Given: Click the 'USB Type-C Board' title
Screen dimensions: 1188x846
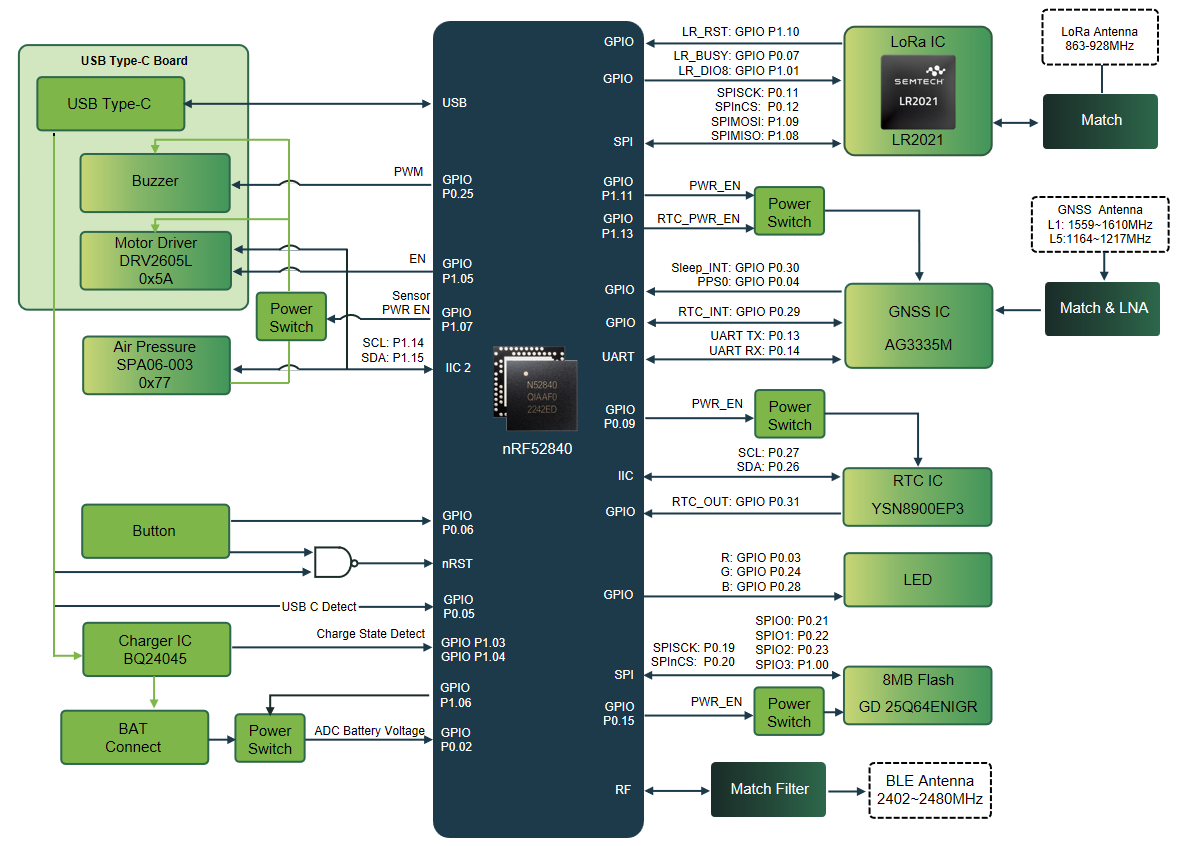Looking at the screenshot, I should click(134, 61).
